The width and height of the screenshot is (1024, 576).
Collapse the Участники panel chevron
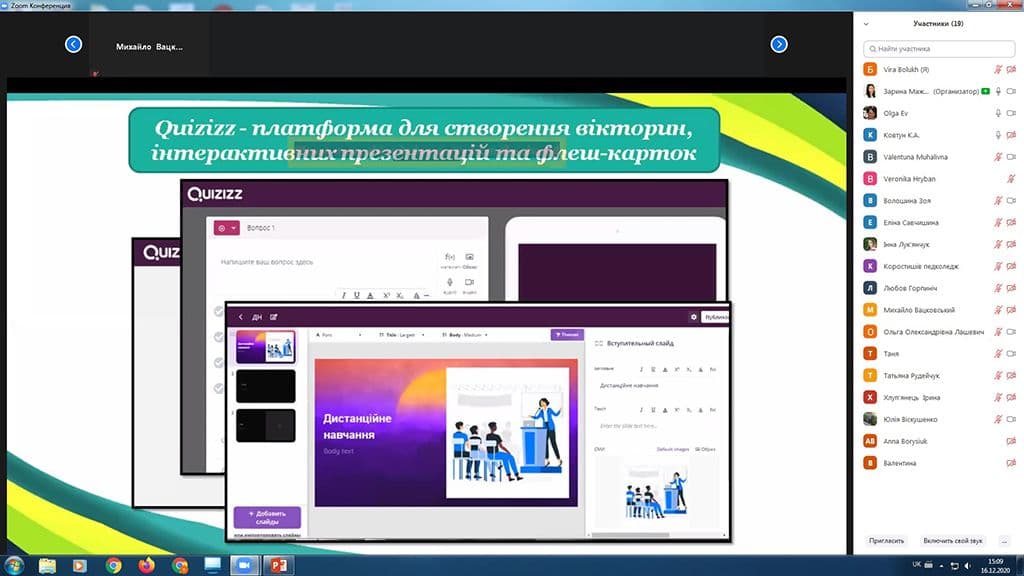tap(866, 24)
